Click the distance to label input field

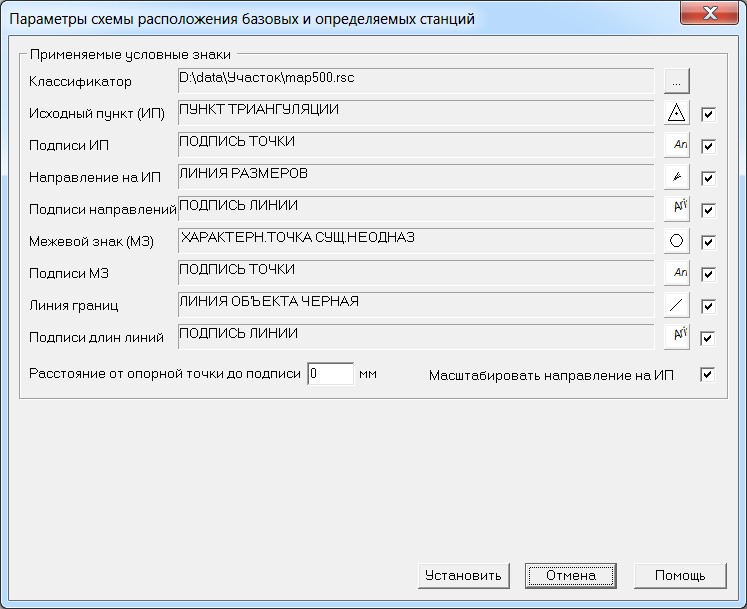pyautogui.click(x=330, y=374)
